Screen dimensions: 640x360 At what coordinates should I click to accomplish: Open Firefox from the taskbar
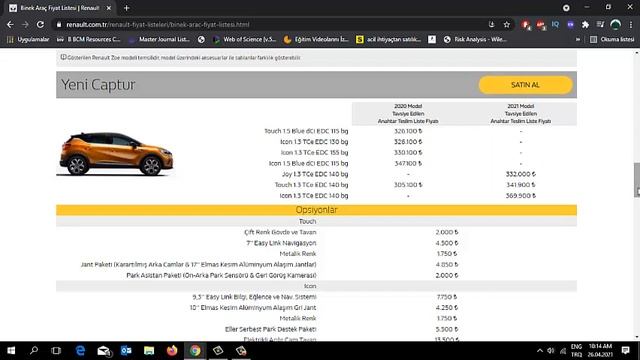click(x=172, y=351)
